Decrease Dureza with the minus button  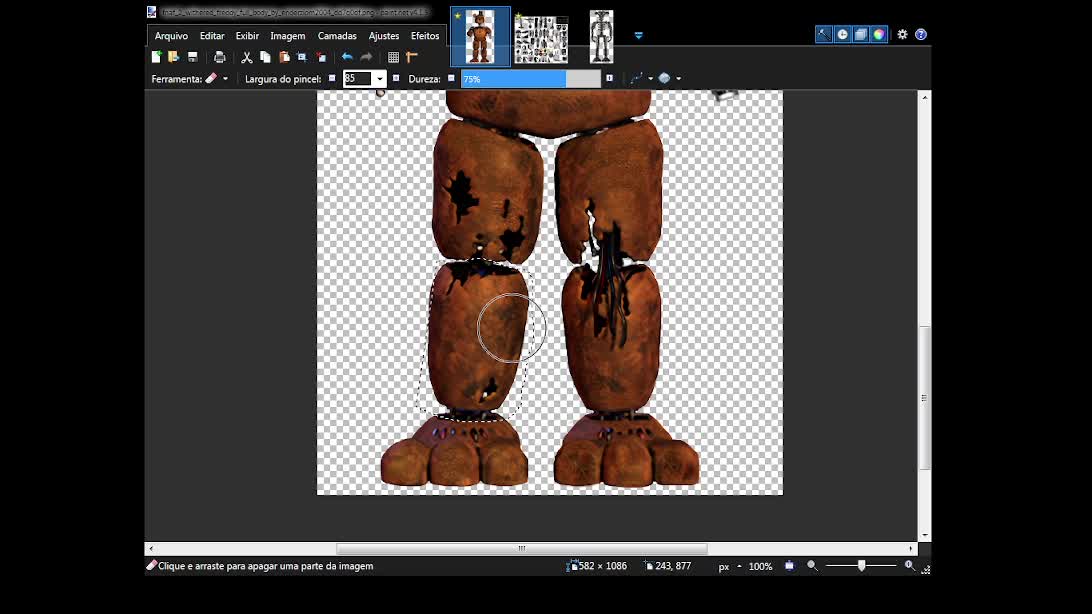pos(451,79)
